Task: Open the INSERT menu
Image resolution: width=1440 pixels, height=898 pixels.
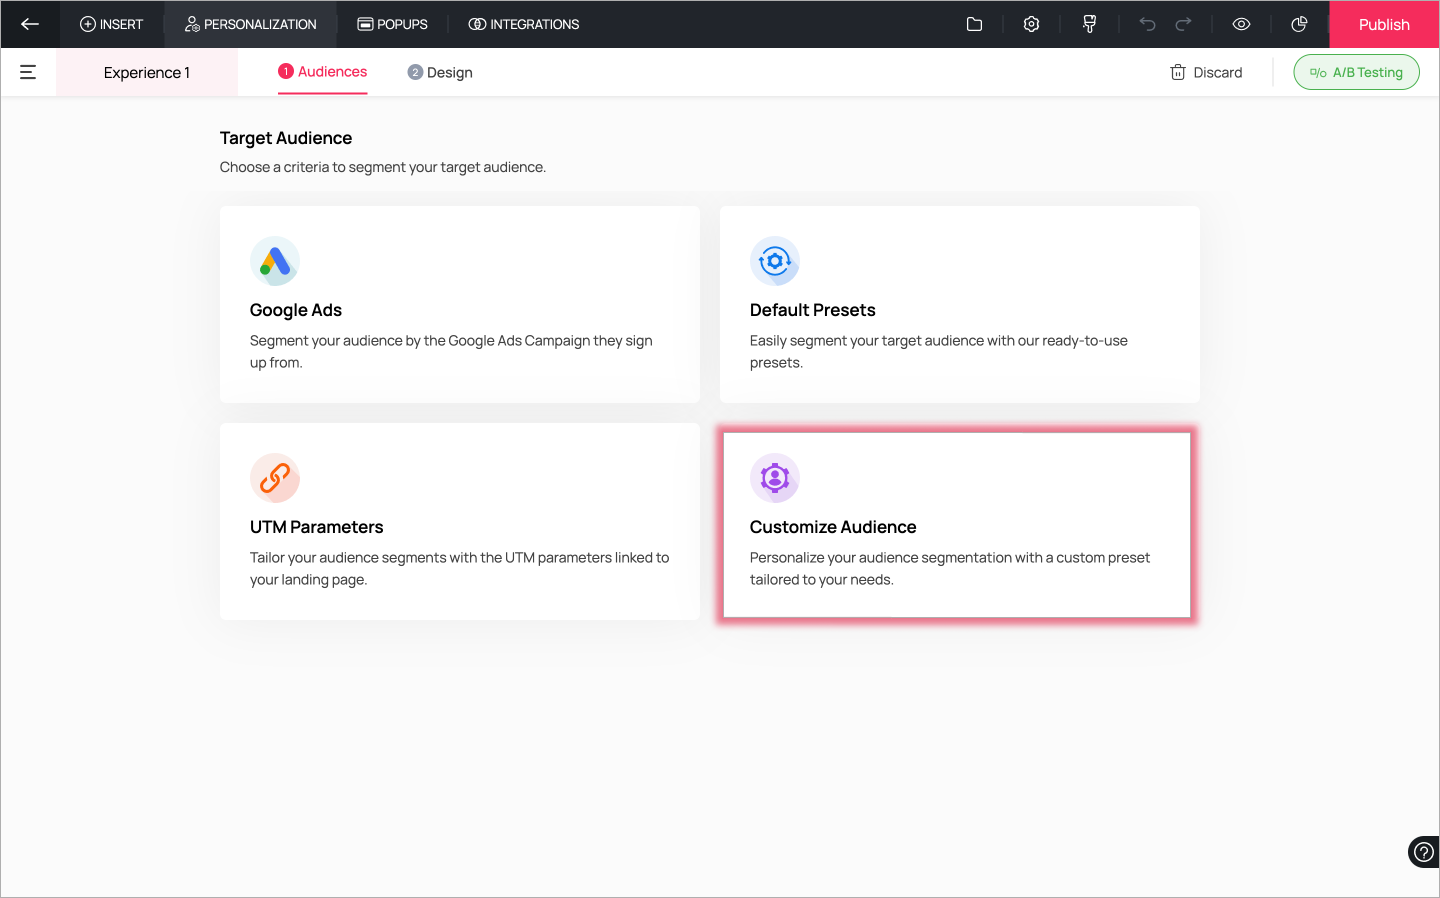Action: [x=111, y=24]
